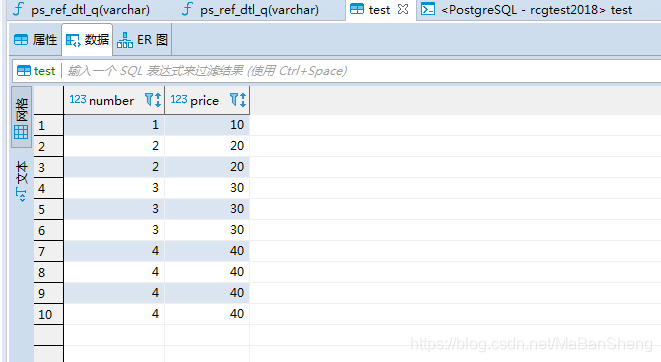Select price cell in row 10
The height and width of the screenshot is (362, 661).
click(207, 314)
